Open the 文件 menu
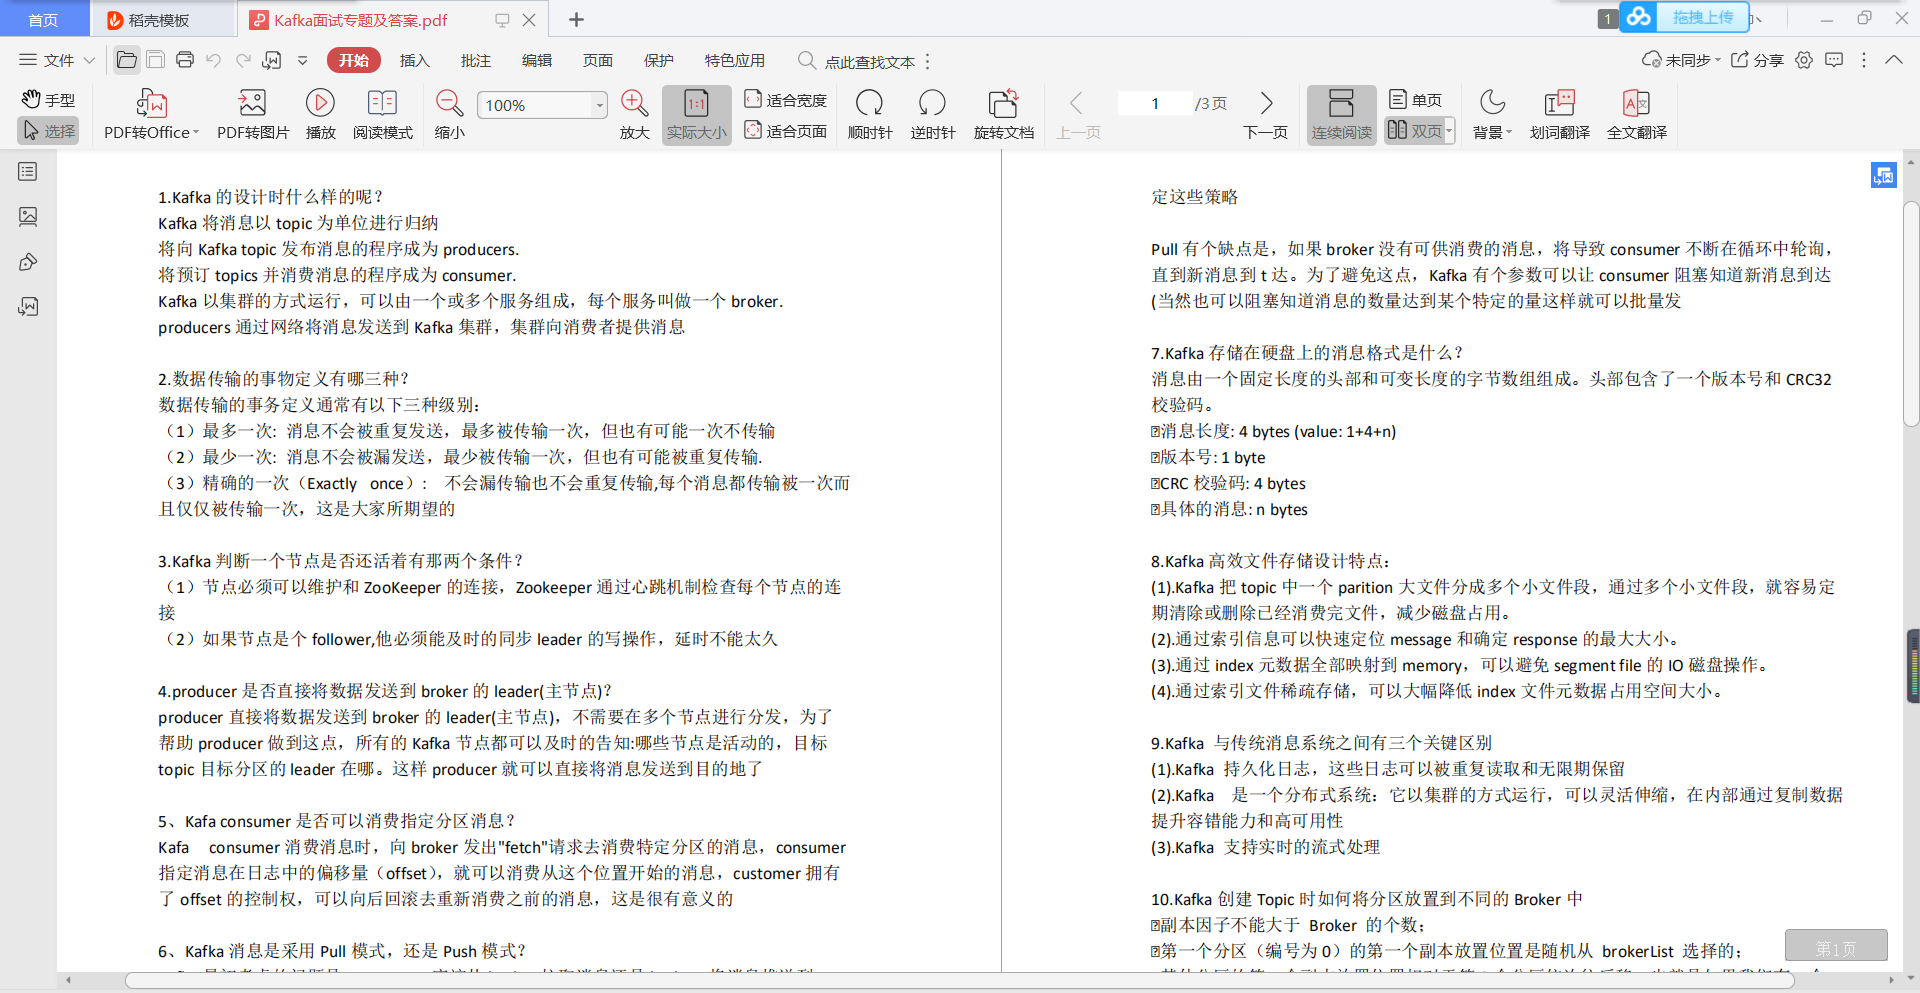 [x=47, y=60]
